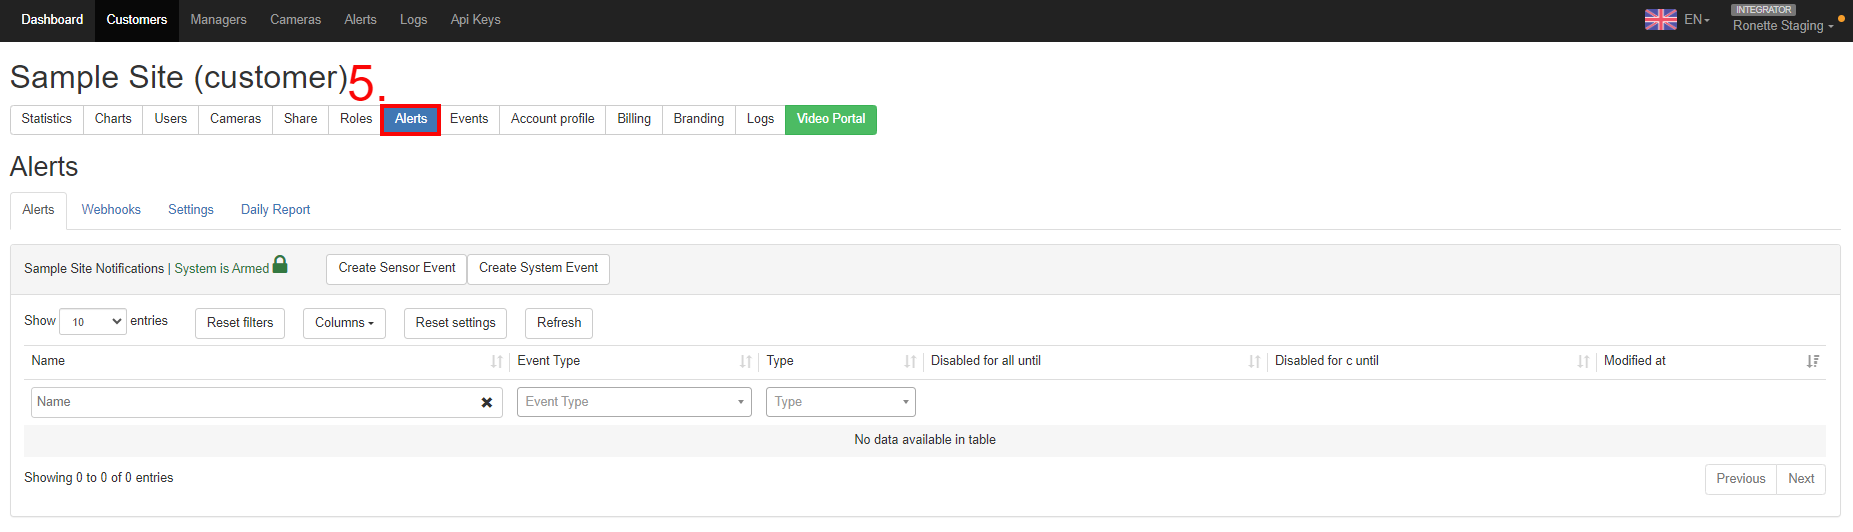Switch to the Webhooks tab

(111, 210)
